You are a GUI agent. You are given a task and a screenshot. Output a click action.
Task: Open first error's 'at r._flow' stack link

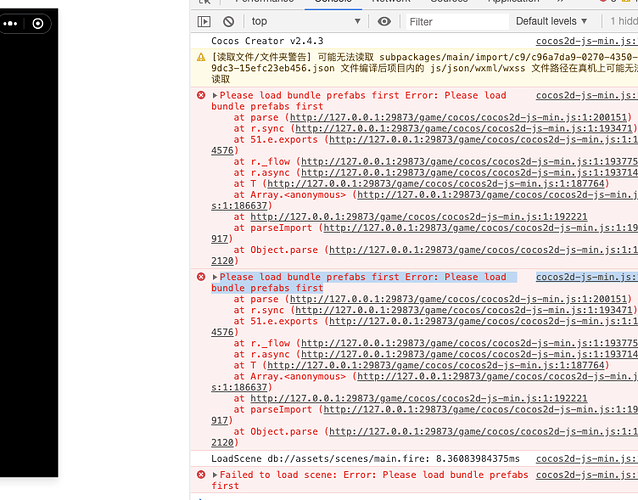(x=470, y=161)
